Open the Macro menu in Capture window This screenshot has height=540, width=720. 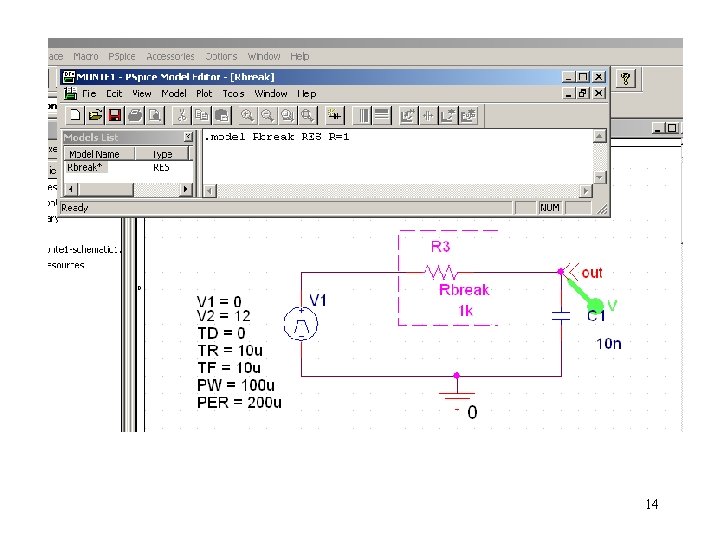coord(85,56)
